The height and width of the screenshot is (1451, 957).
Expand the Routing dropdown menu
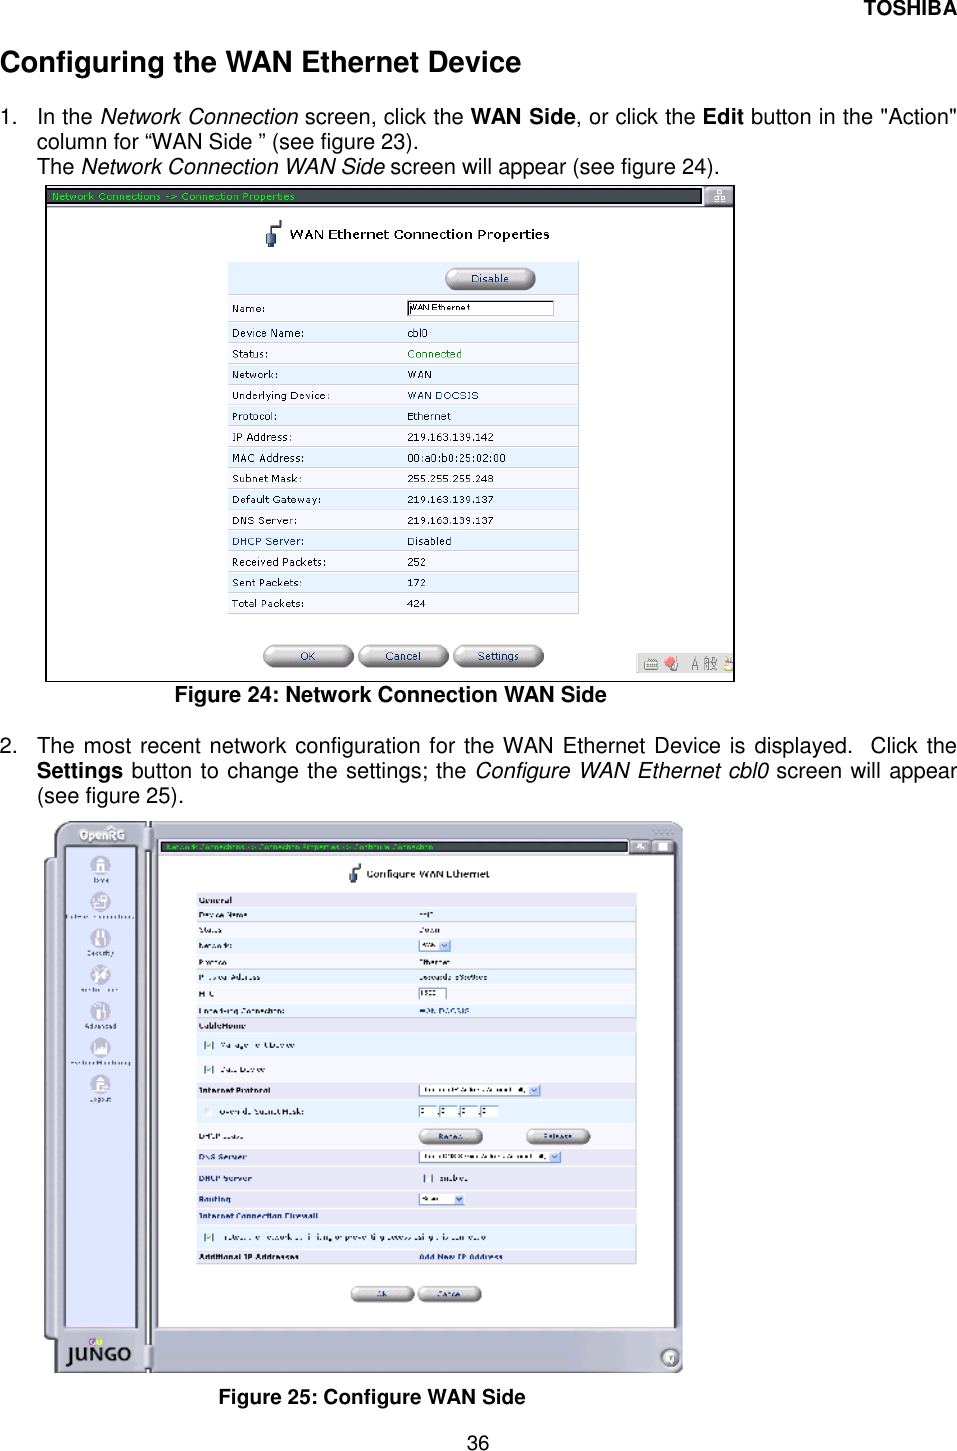tap(442, 1197)
